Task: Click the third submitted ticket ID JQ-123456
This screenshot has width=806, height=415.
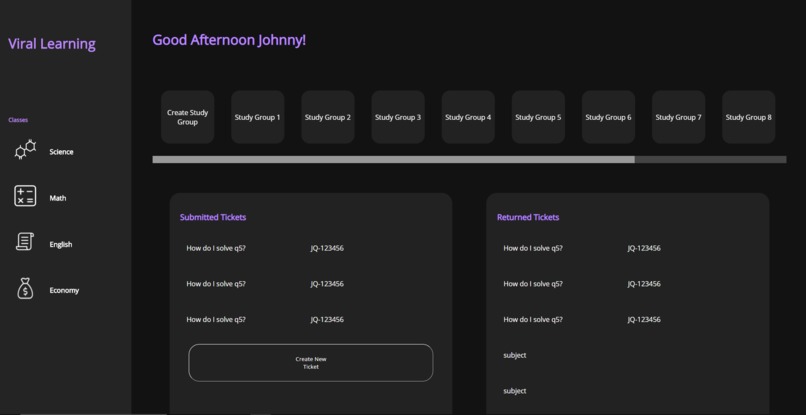Action: tap(327, 319)
